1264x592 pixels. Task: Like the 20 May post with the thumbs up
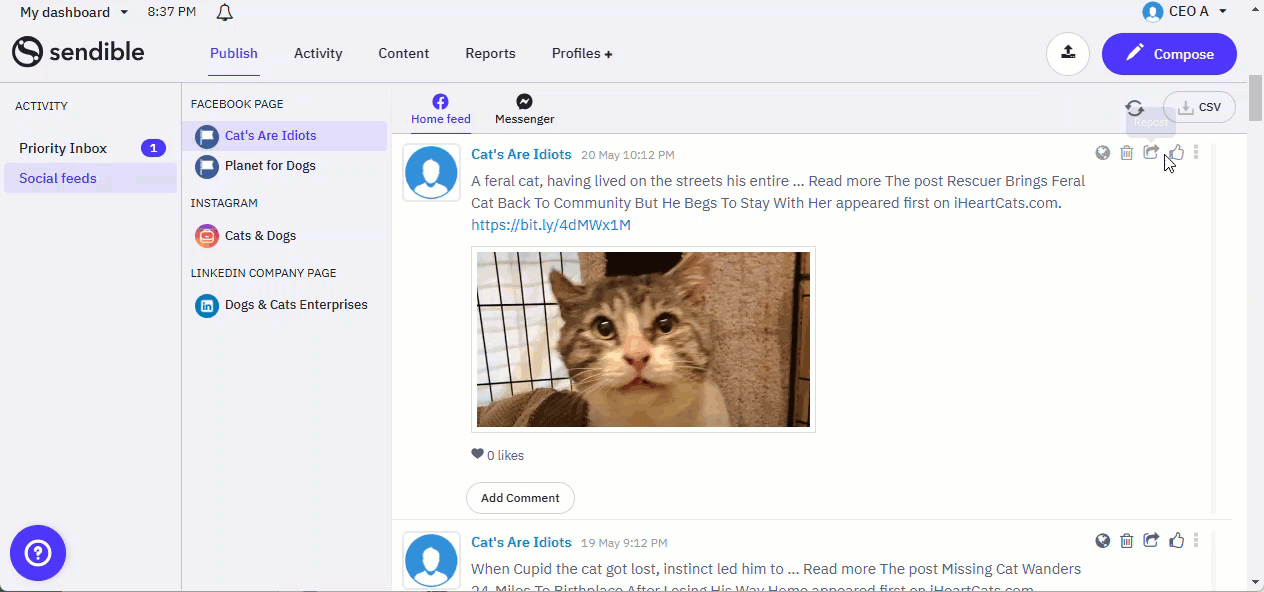1177,153
